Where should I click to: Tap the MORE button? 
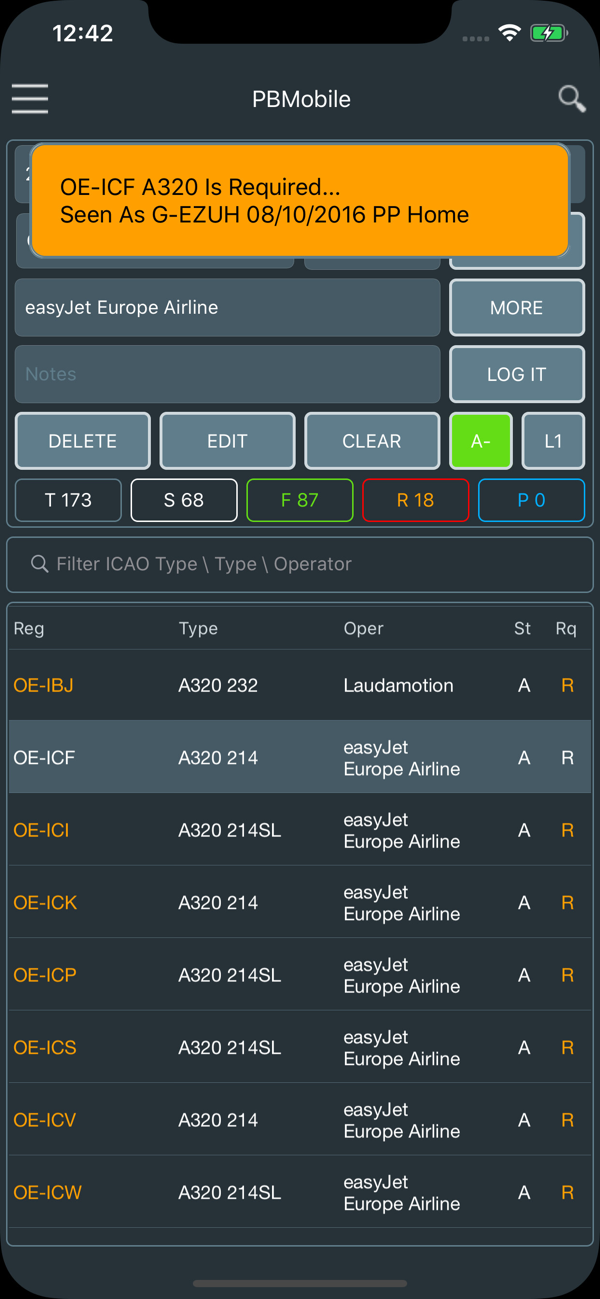point(517,308)
